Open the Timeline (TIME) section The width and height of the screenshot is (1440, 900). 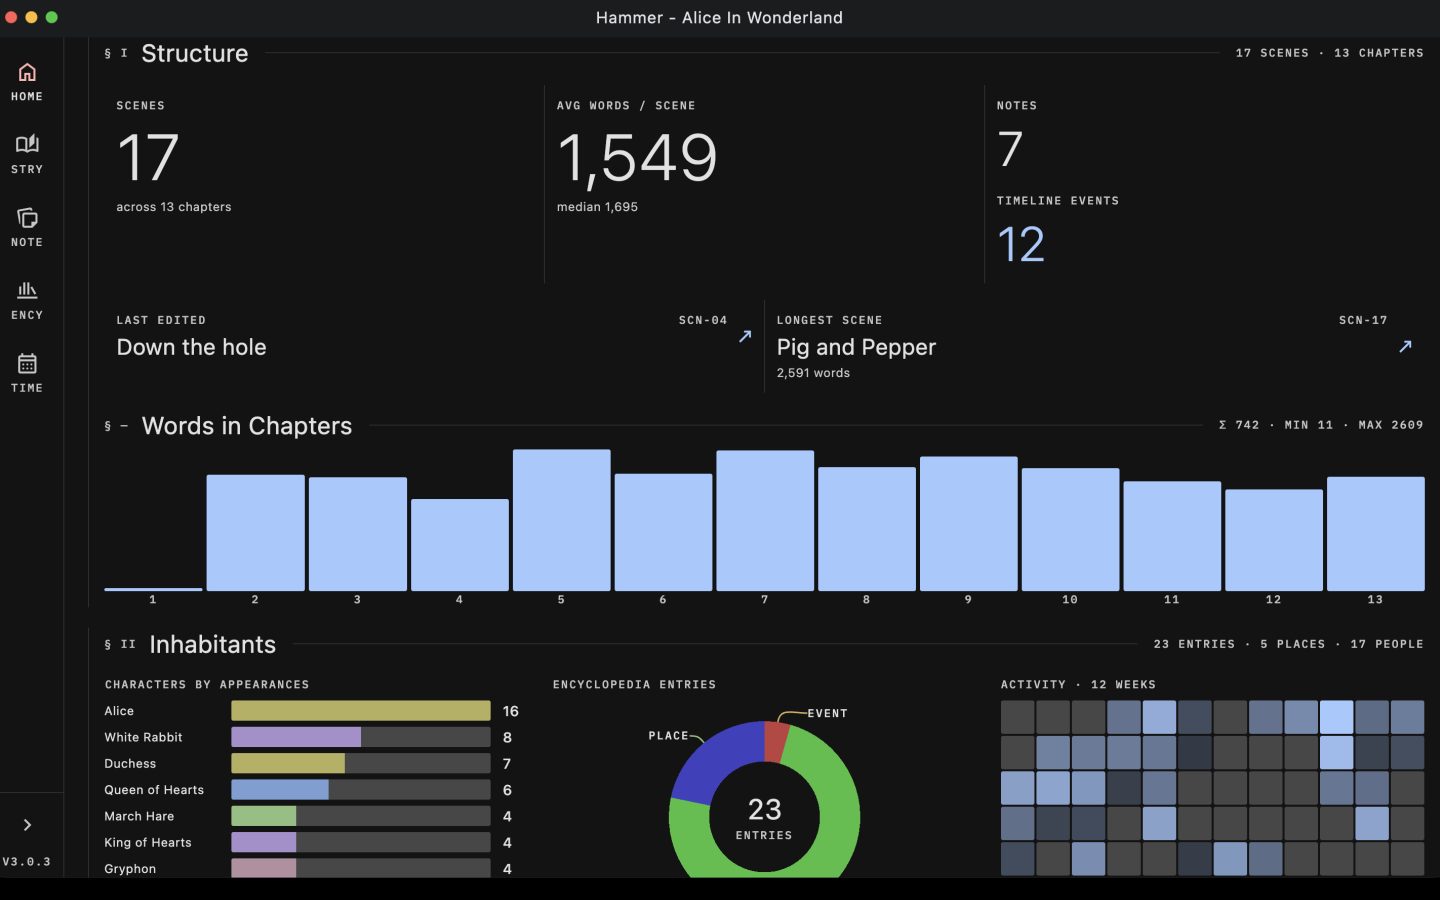coord(27,374)
